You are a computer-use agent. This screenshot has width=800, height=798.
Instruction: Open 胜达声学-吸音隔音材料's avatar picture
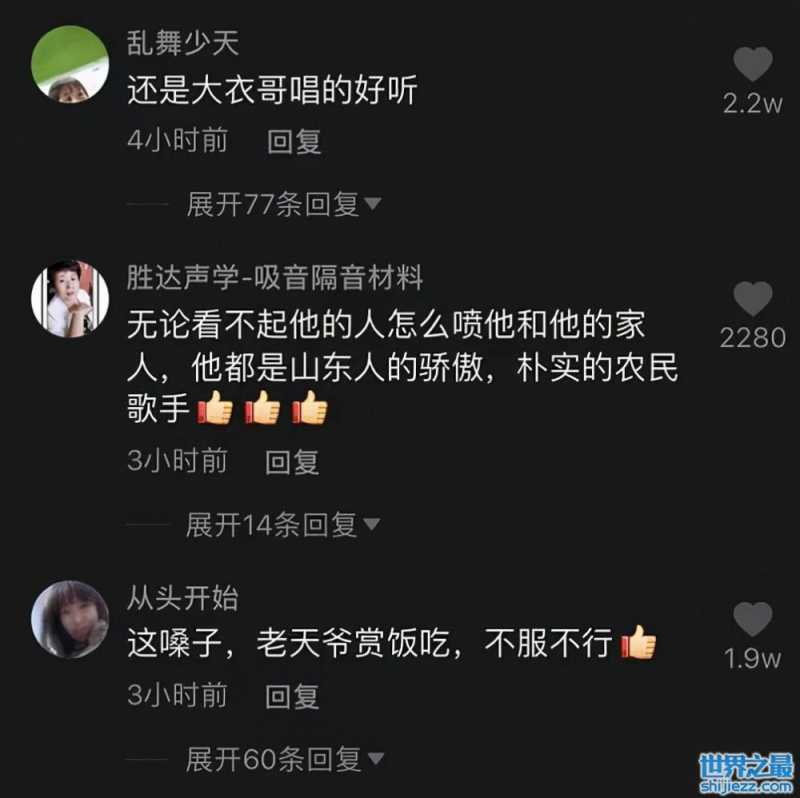click(x=70, y=298)
